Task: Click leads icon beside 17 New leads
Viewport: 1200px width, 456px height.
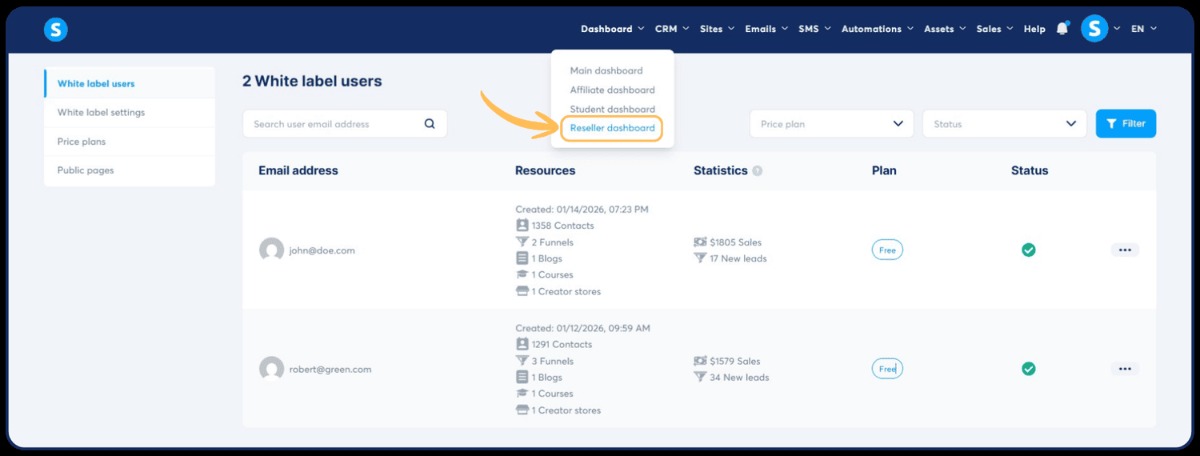Action: click(x=700, y=258)
